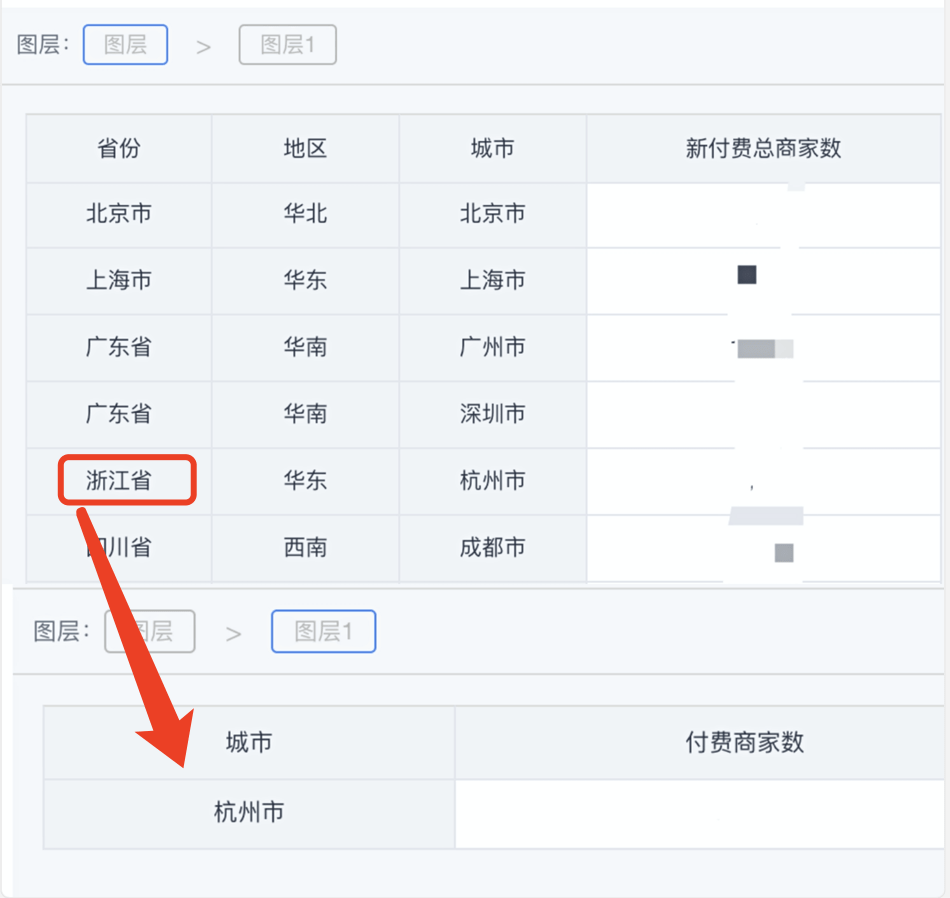This screenshot has height=898, width=950.
Task: Click the 西南 region cell
Action: pyautogui.click(x=305, y=548)
